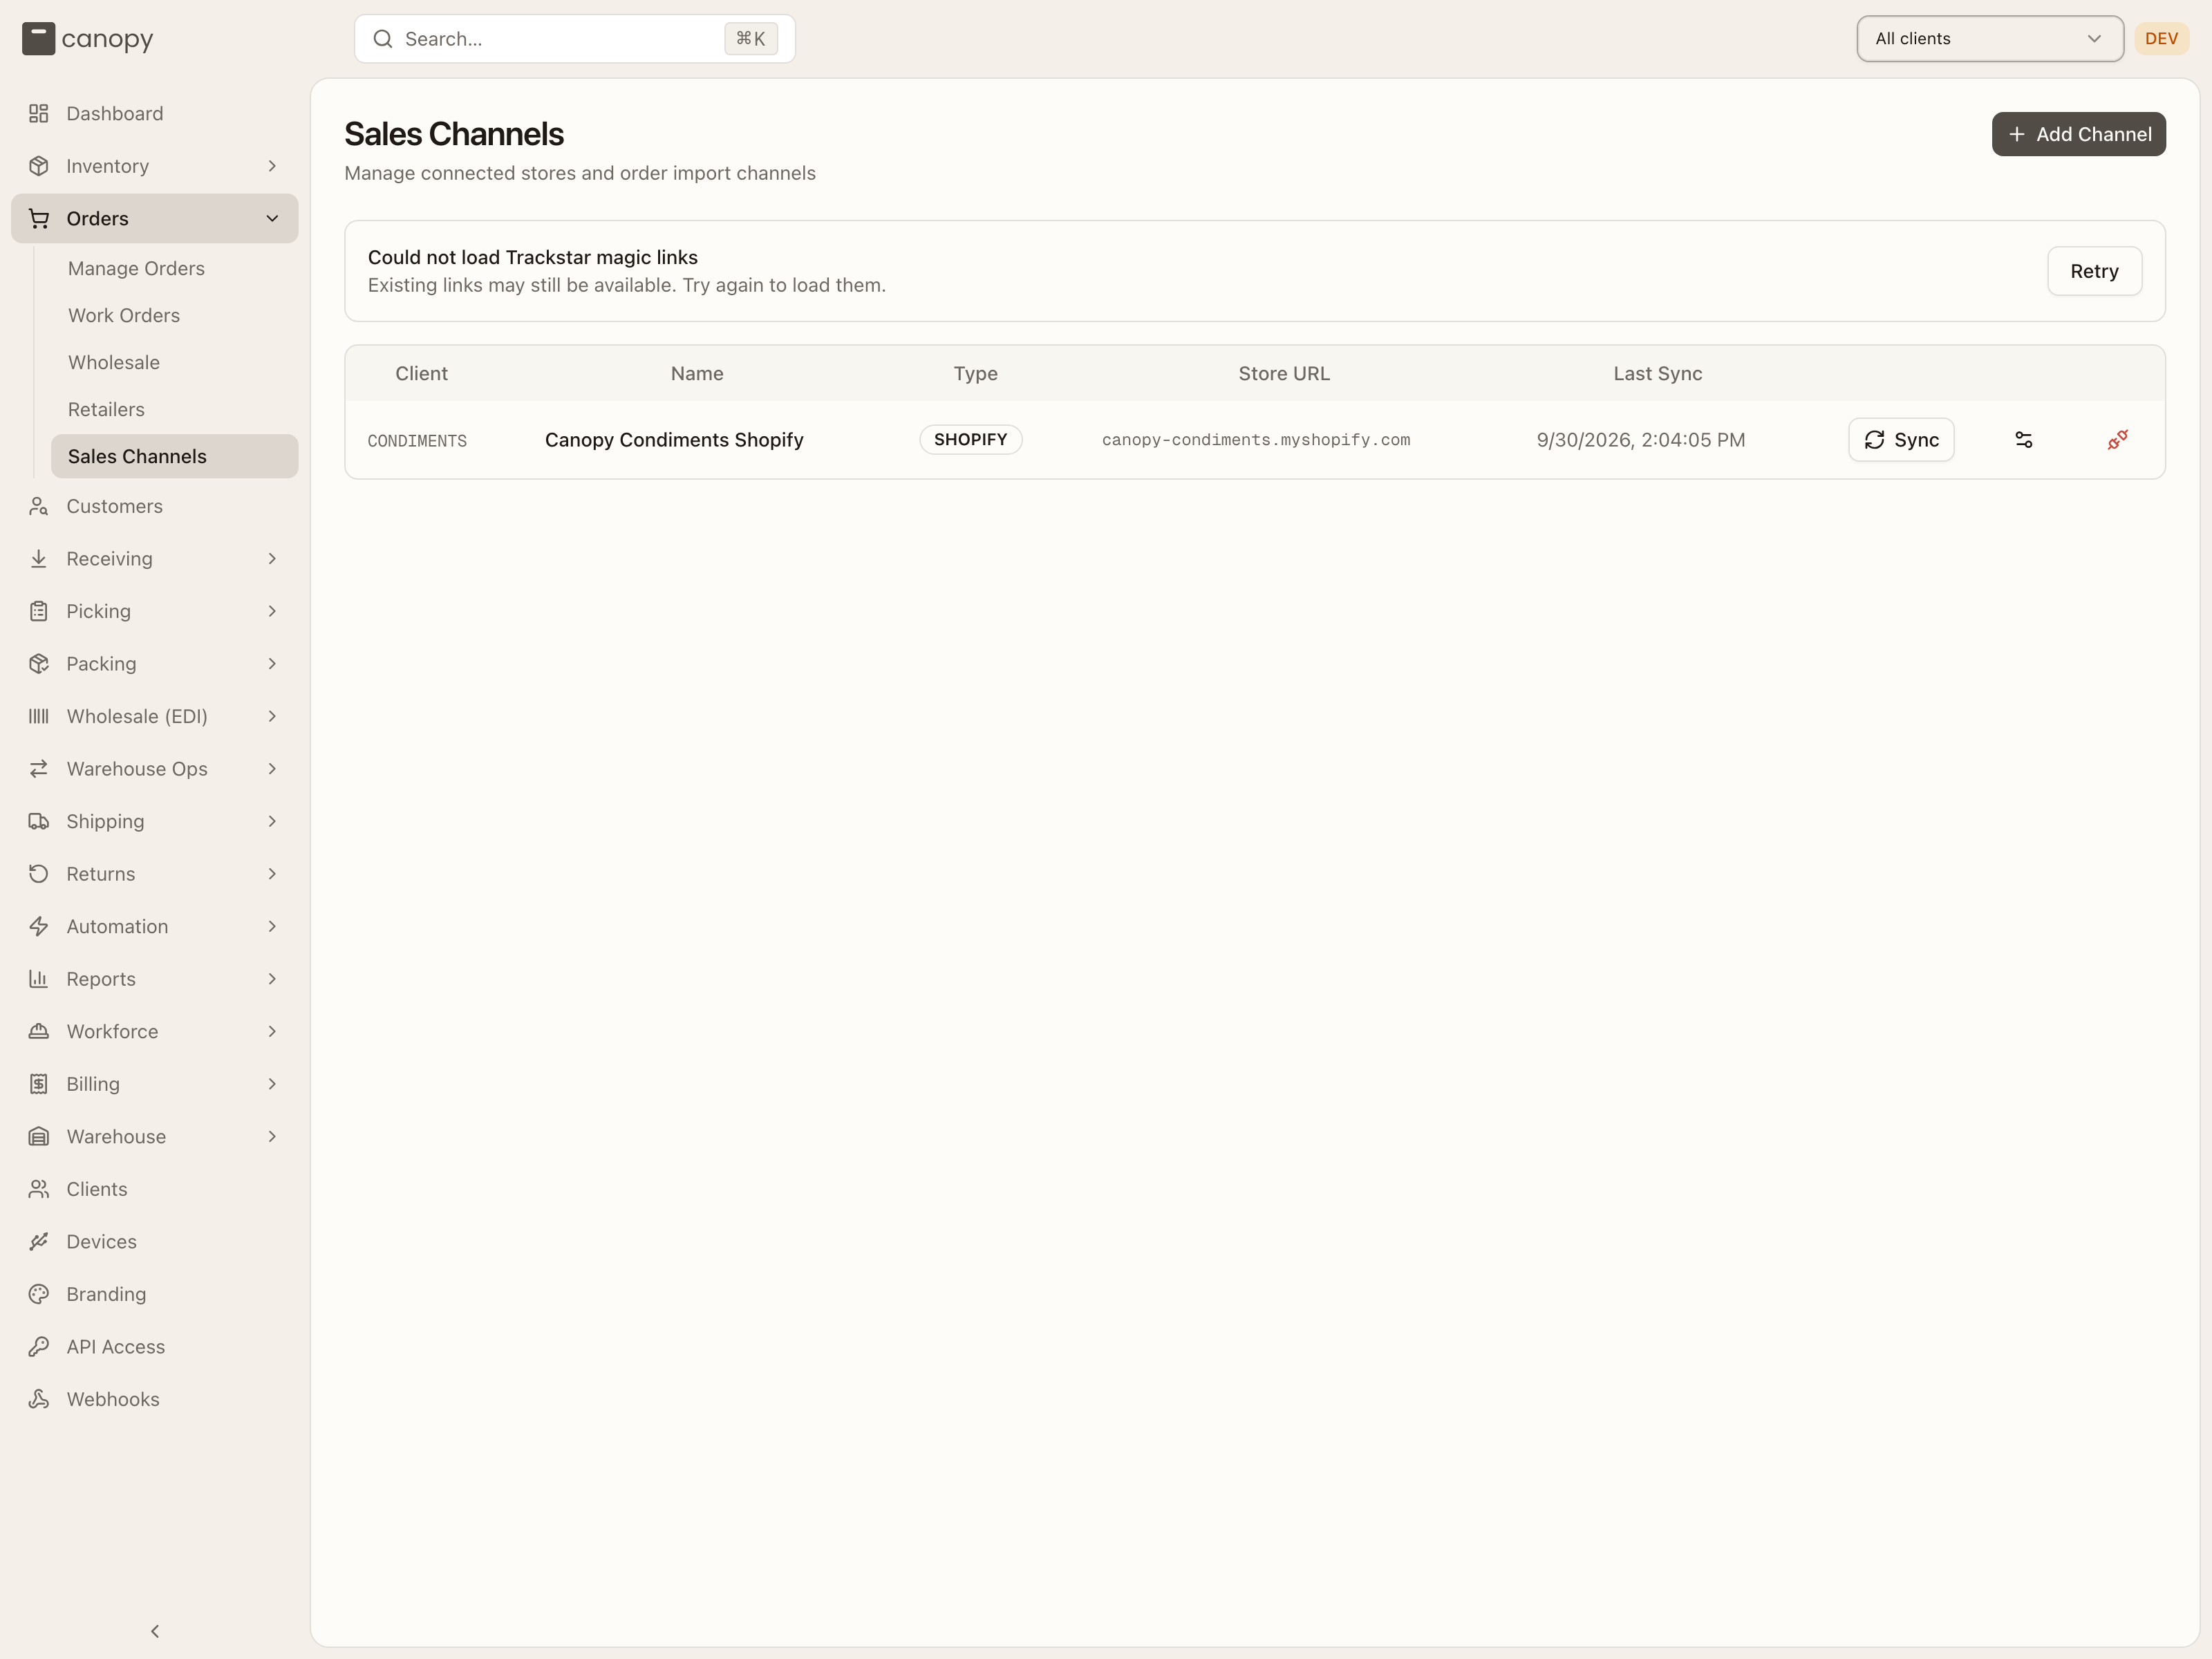Click the search magnifier icon

pos(382,39)
